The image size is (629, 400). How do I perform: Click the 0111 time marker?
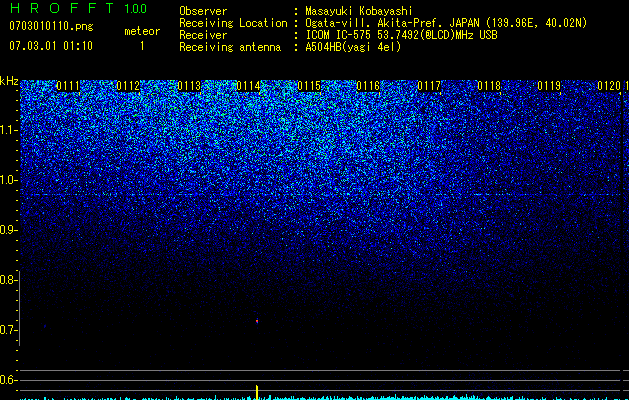tap(68, 86)
